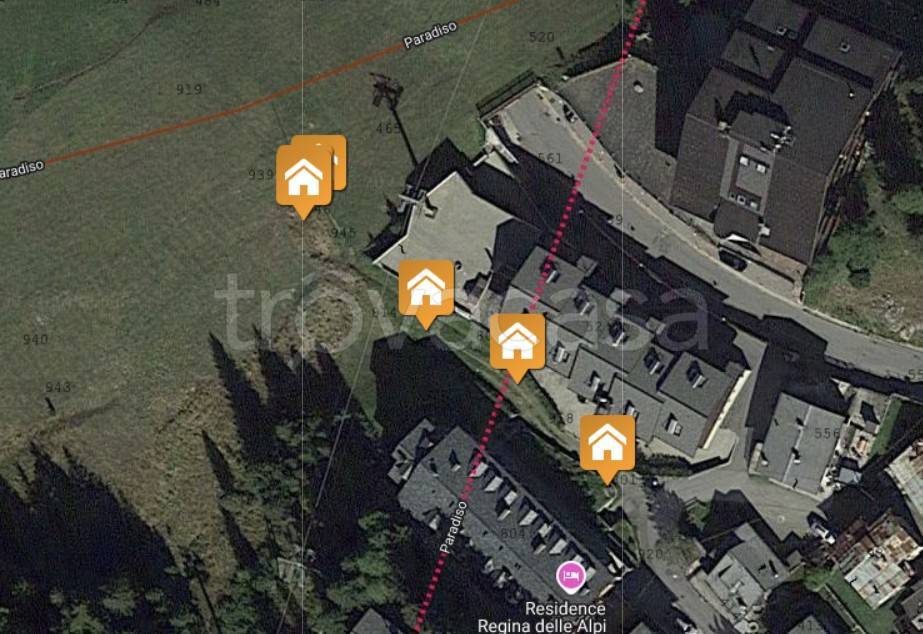Click parcel number 465 near the lift pylon
This screenshot has height=634, width=923.
pos(389,128)
